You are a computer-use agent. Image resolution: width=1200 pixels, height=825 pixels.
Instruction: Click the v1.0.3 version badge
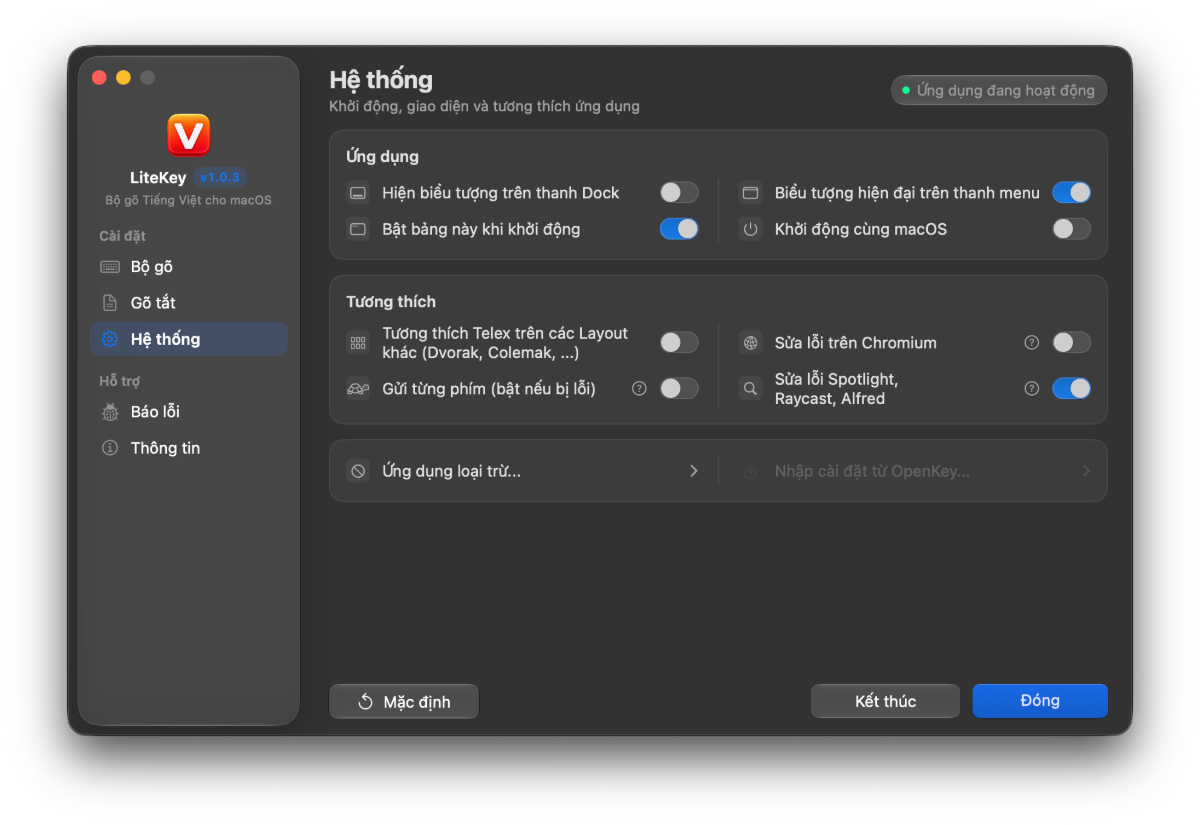220,177
